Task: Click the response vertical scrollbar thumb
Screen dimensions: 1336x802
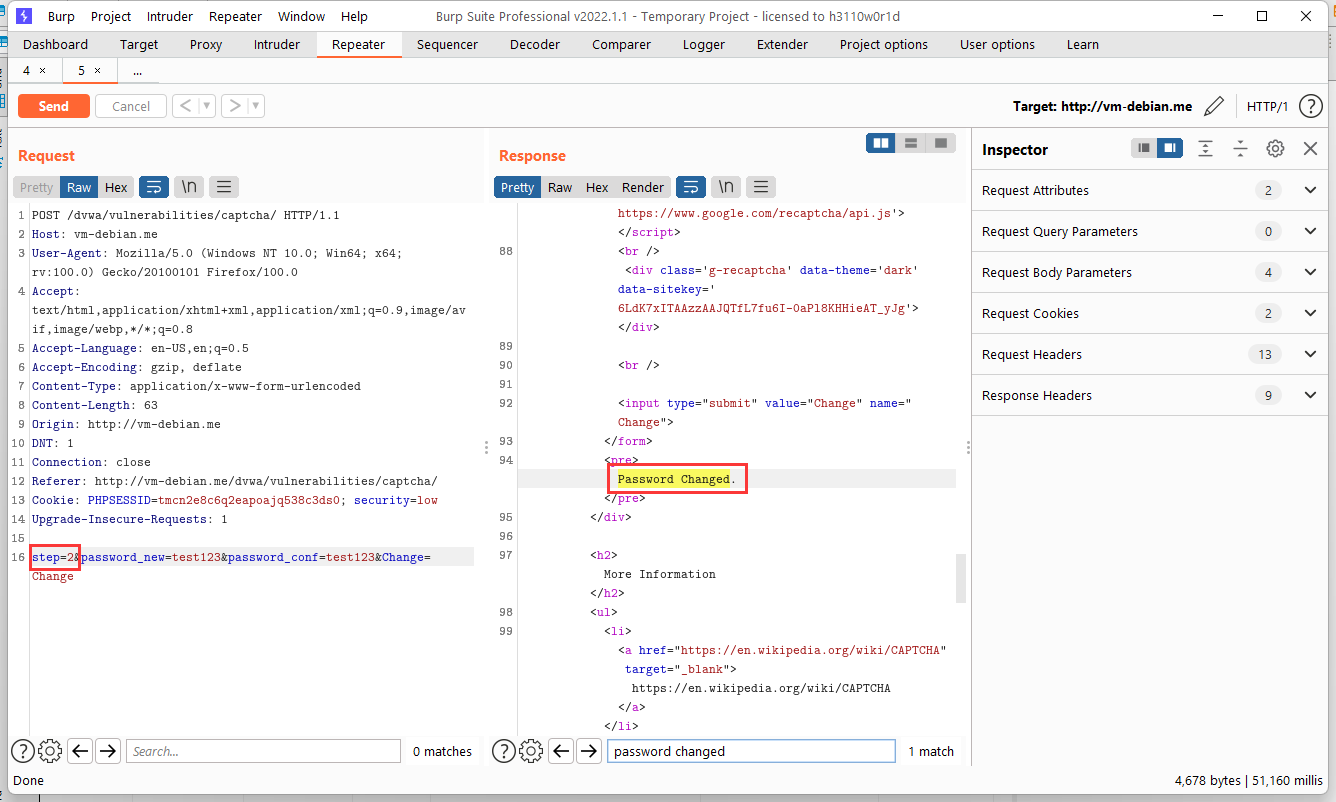Action: coord(962,578)
